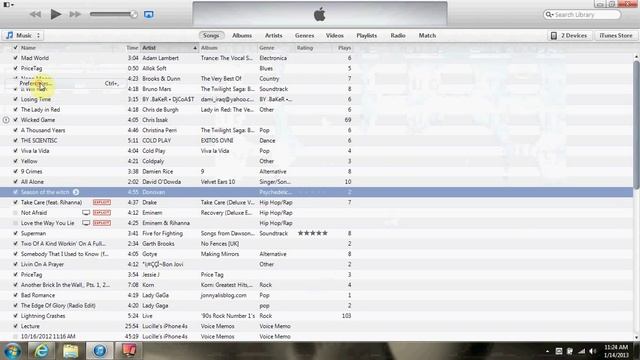
Task: Click the network signal tray icon
Action: (x=581, y=351)
